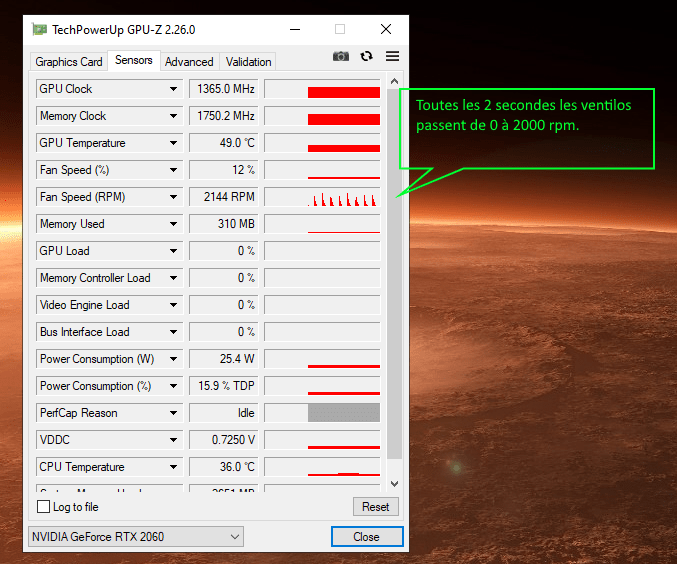Close GPU-Z with the title bar X

(386, 29)
